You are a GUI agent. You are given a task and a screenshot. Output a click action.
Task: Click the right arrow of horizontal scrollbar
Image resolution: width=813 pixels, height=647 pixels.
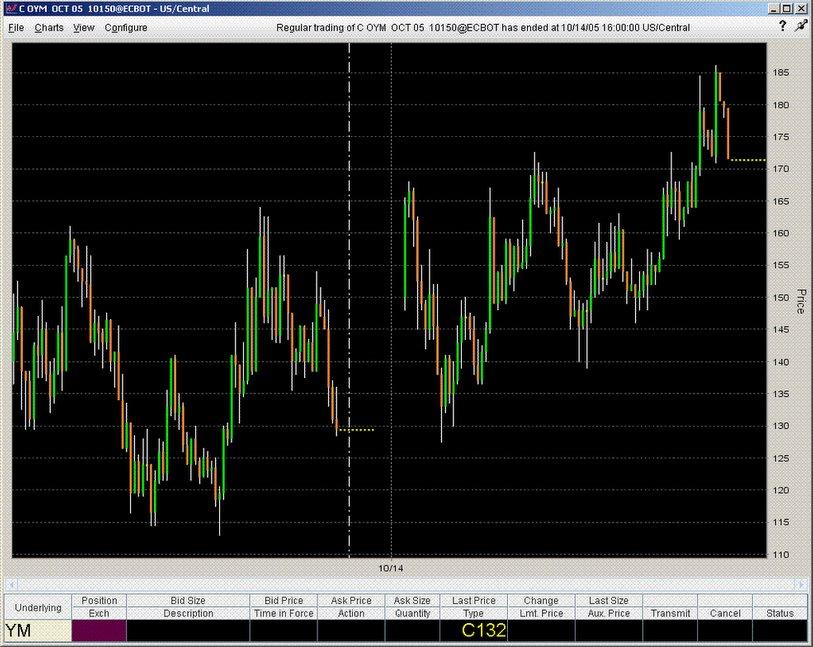click(802, 584)
